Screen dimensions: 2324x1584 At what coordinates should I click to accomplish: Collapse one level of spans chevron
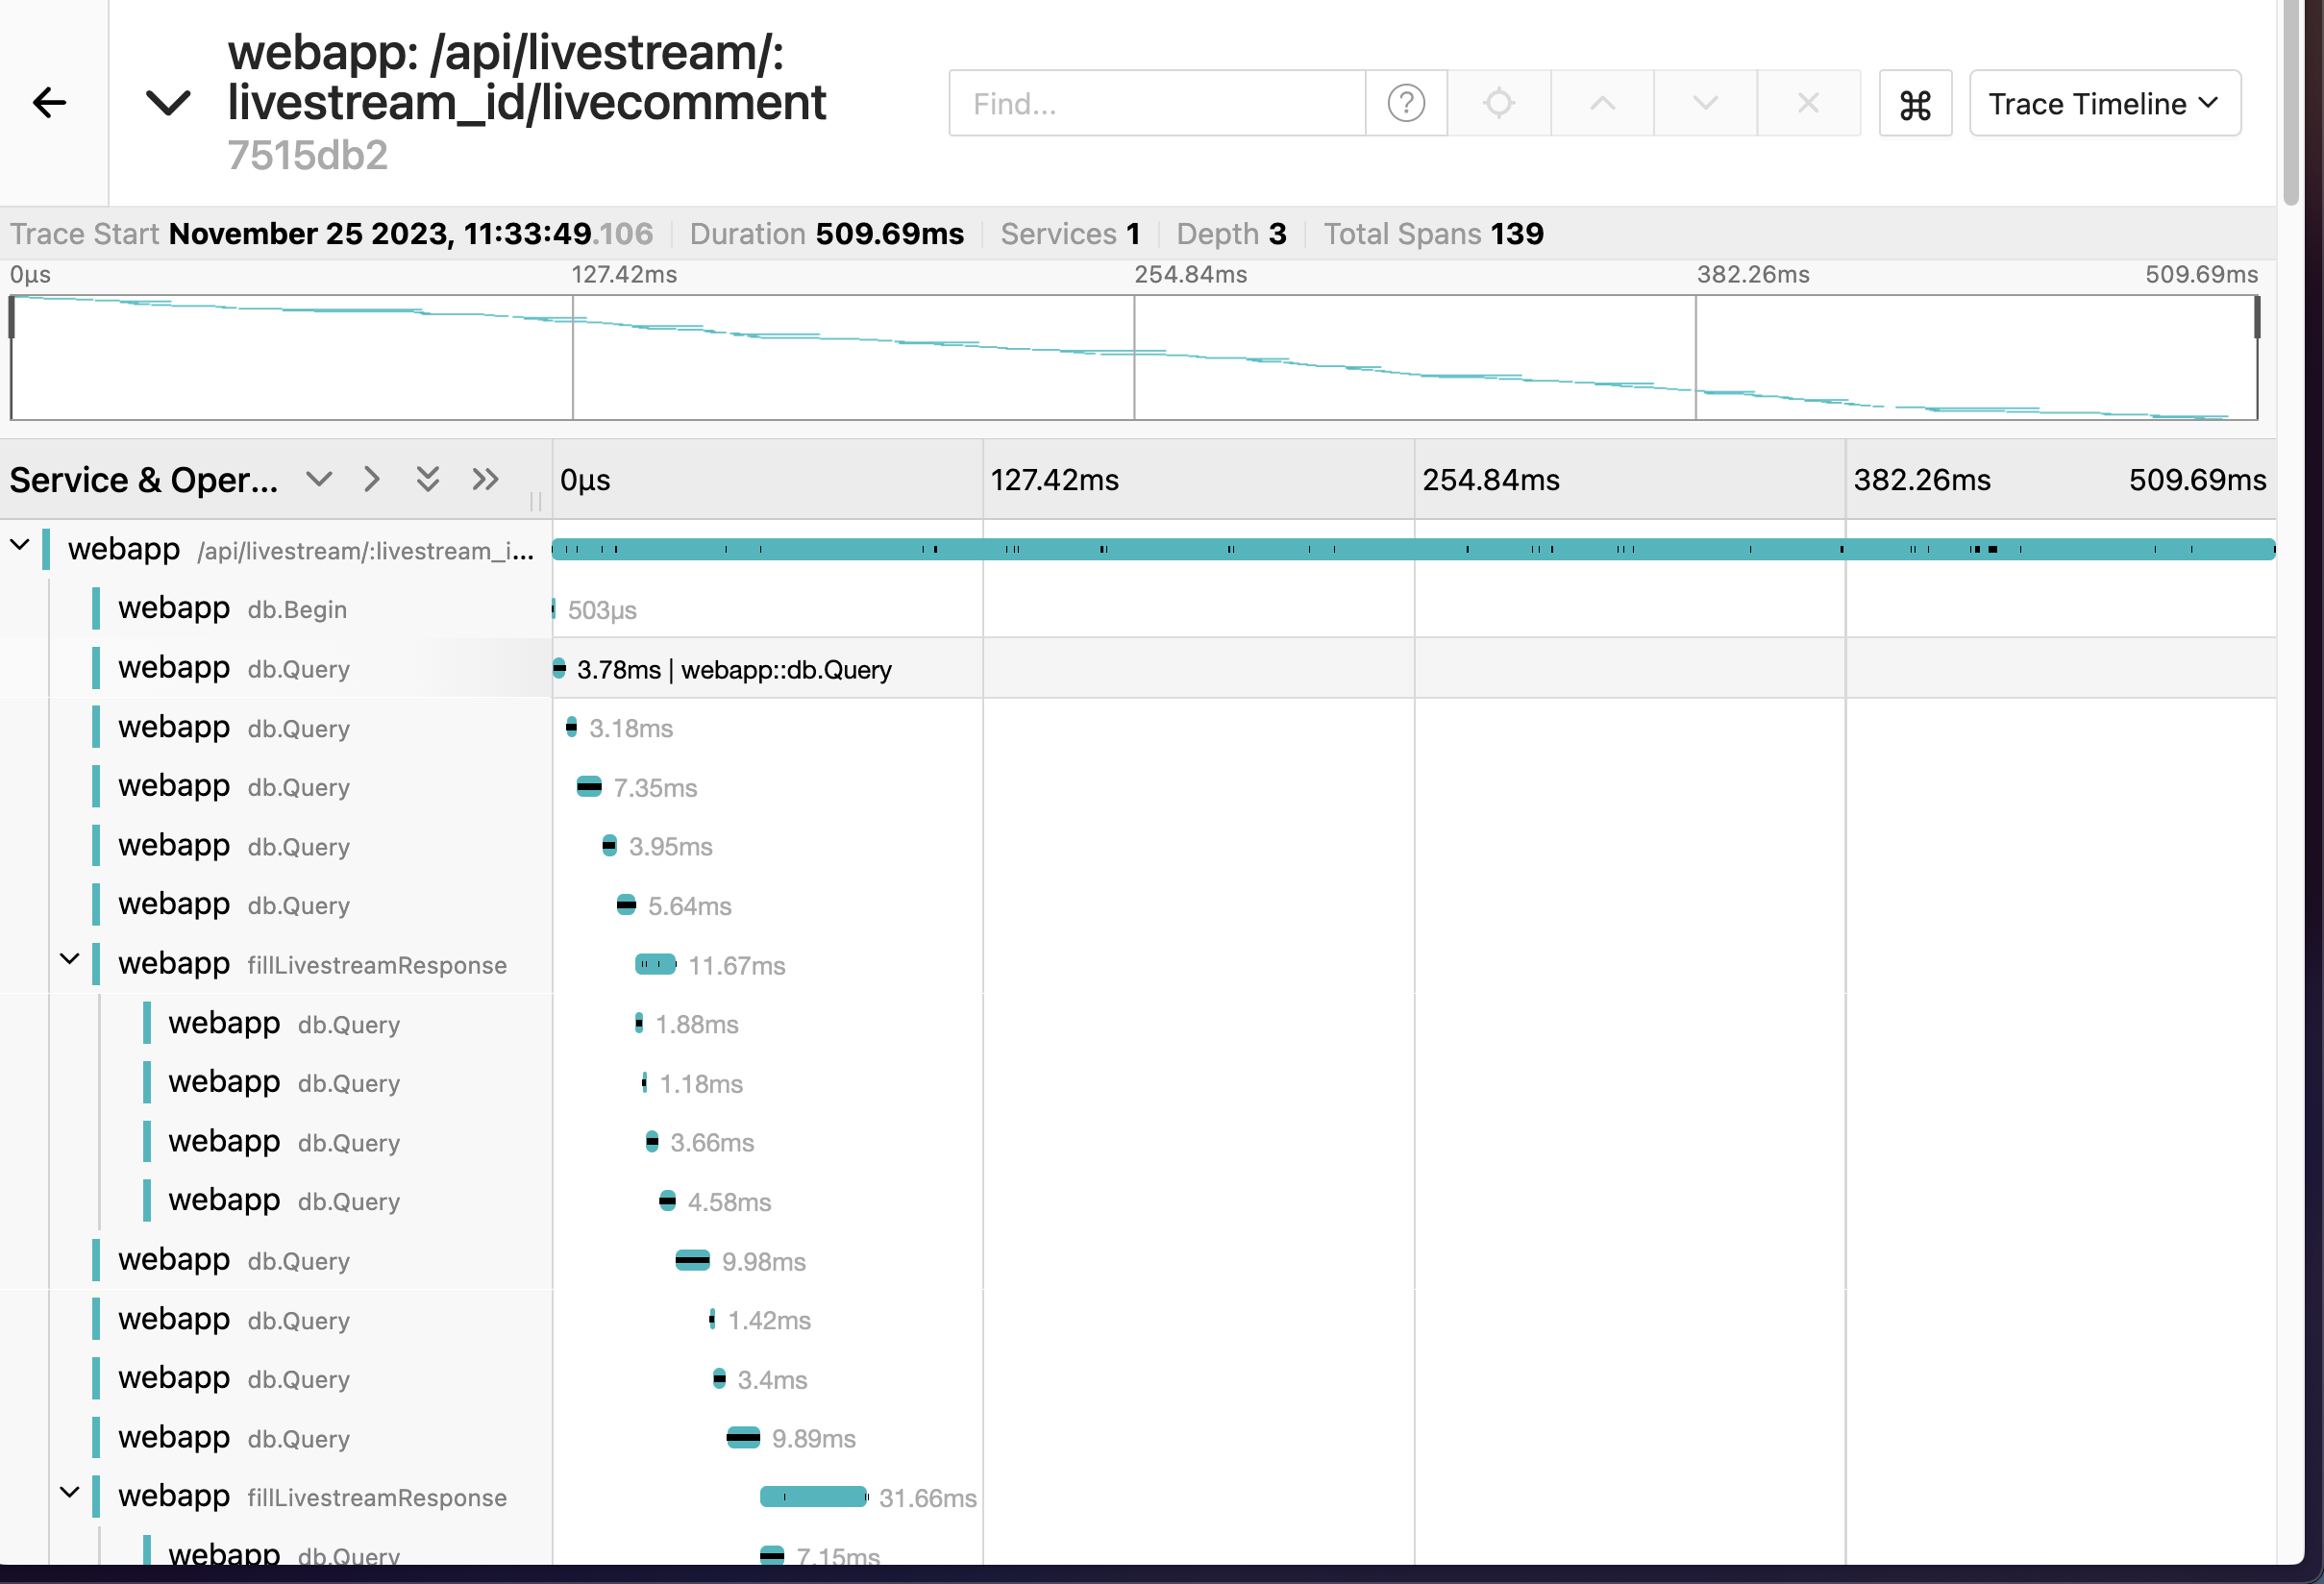319,479
